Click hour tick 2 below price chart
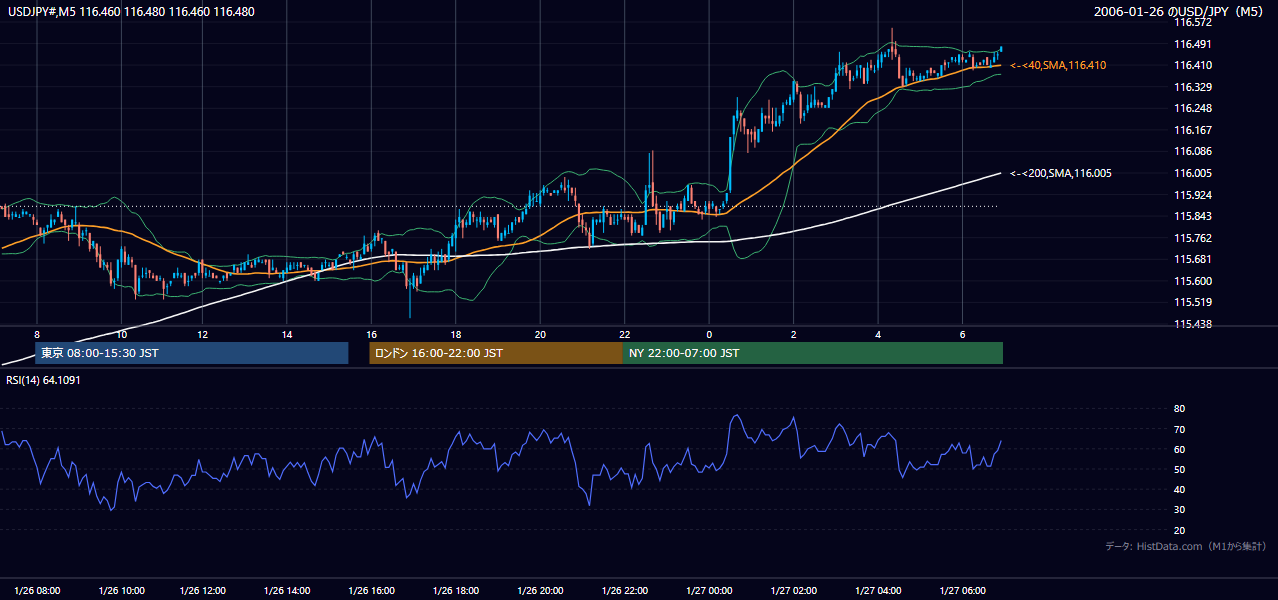Screen dimensions: 1278x600 click(x=793, y=334)
